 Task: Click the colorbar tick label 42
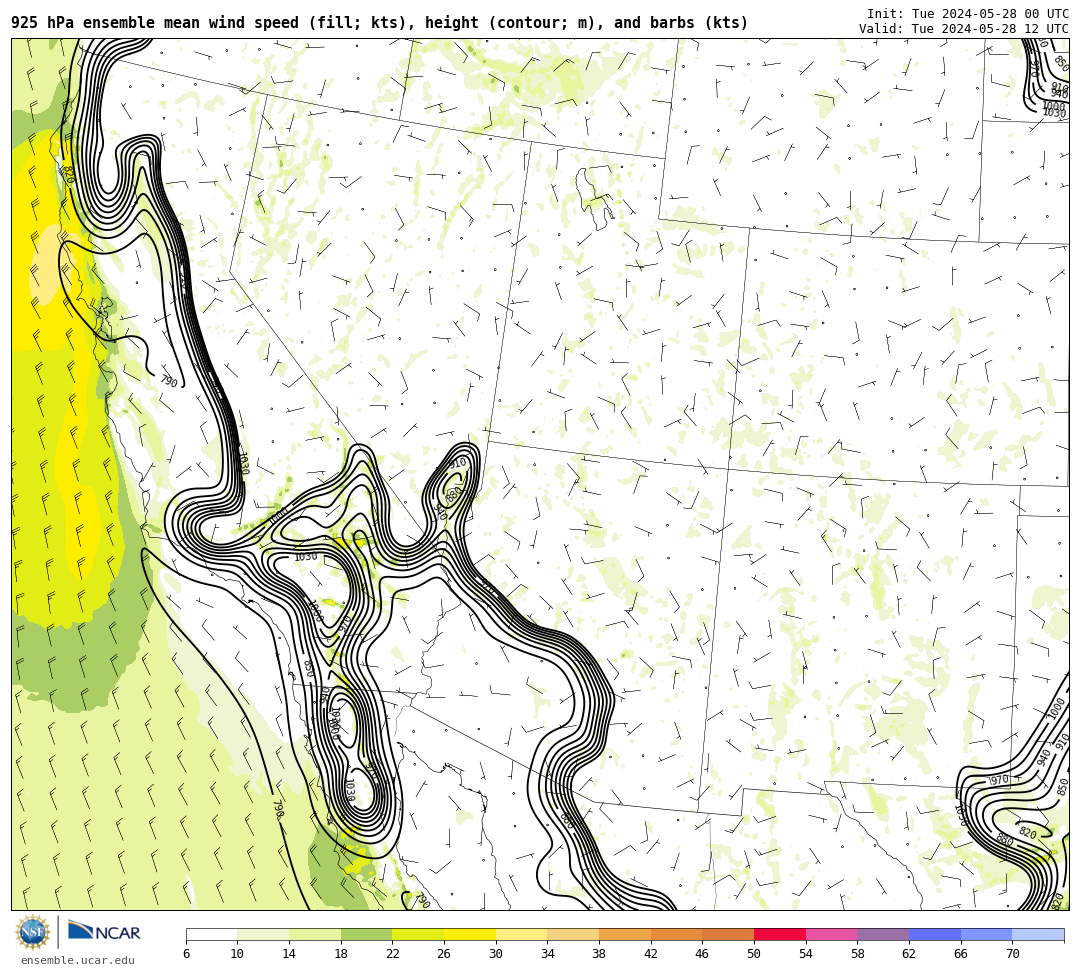pyautogui.click(x=650, y=954)
